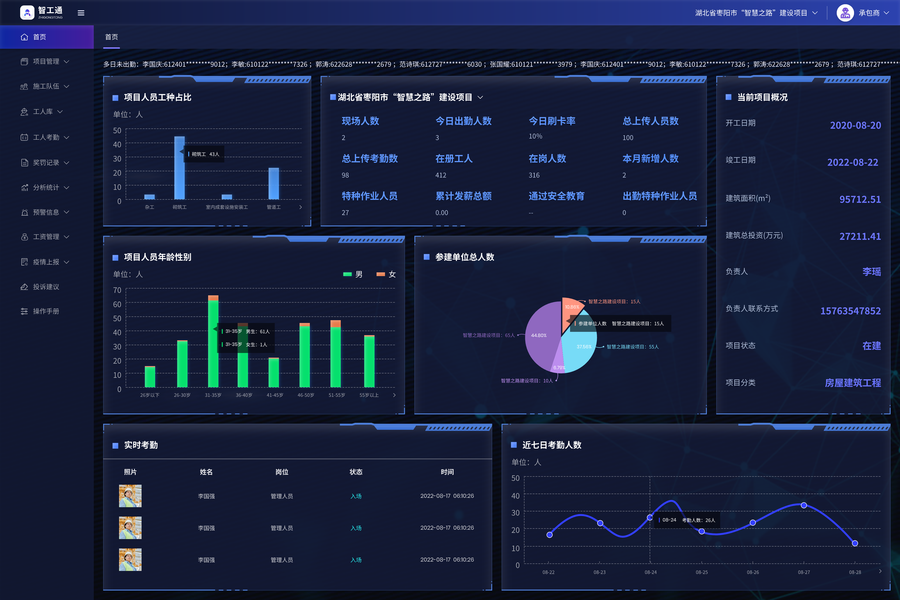Viewport: 900px width, 600px height.
Task: Open the 承包商 account dropdown
Action: [x=874, y=13]
